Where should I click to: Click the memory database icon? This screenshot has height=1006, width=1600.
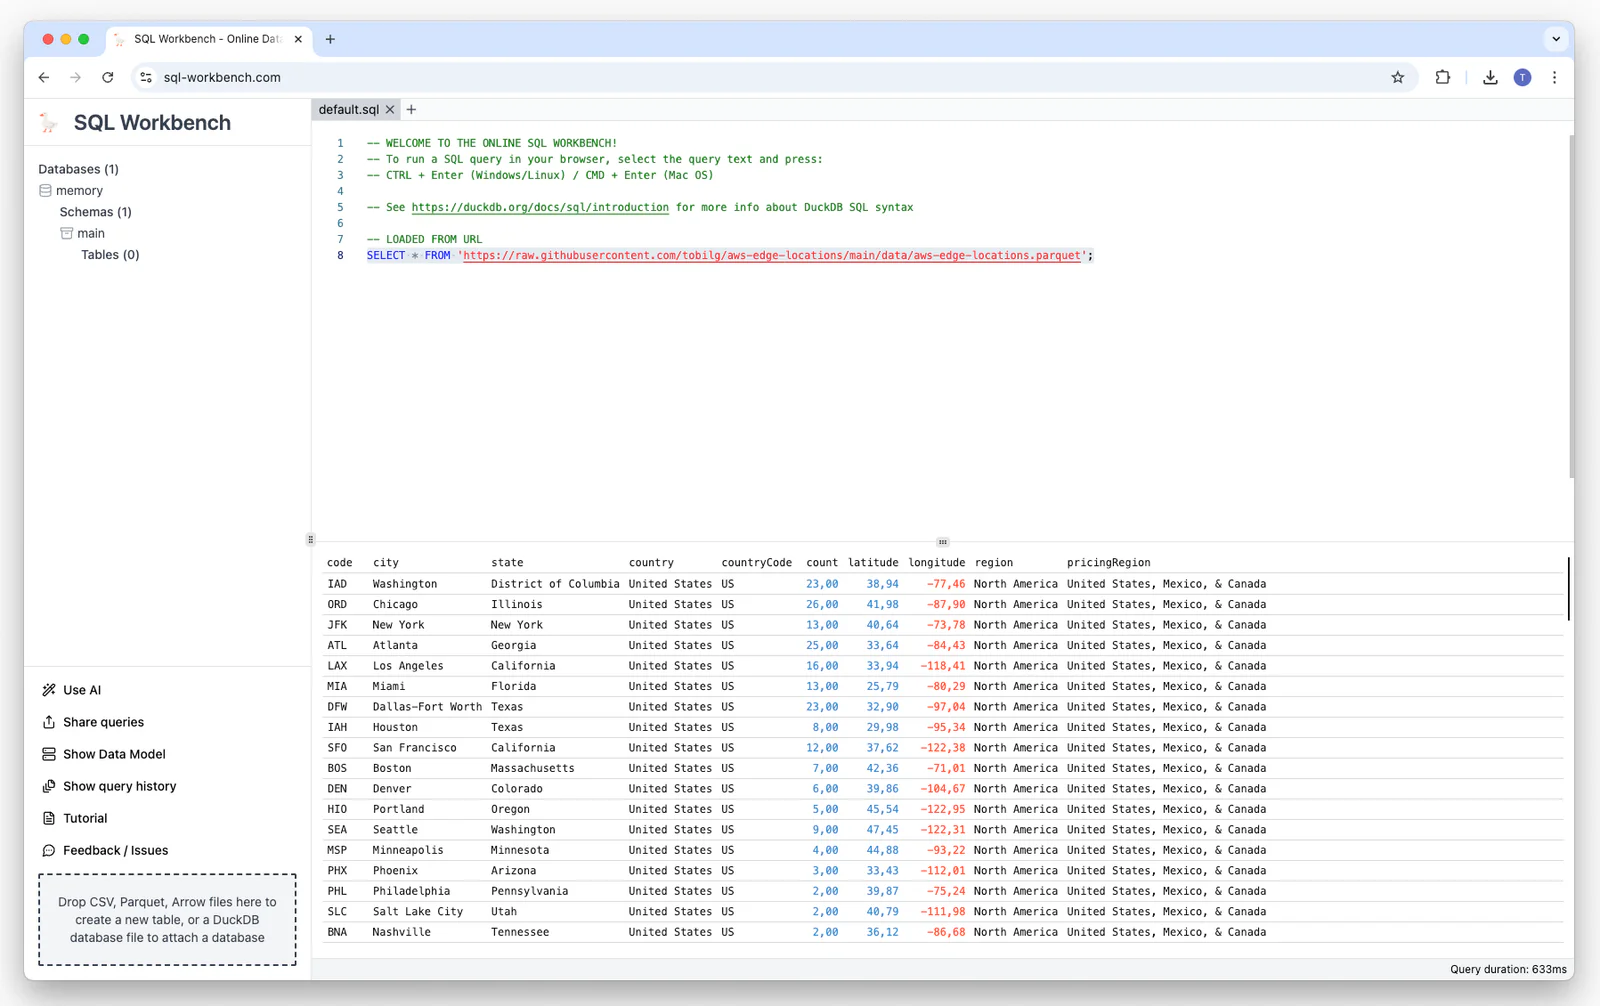[45, 190]
